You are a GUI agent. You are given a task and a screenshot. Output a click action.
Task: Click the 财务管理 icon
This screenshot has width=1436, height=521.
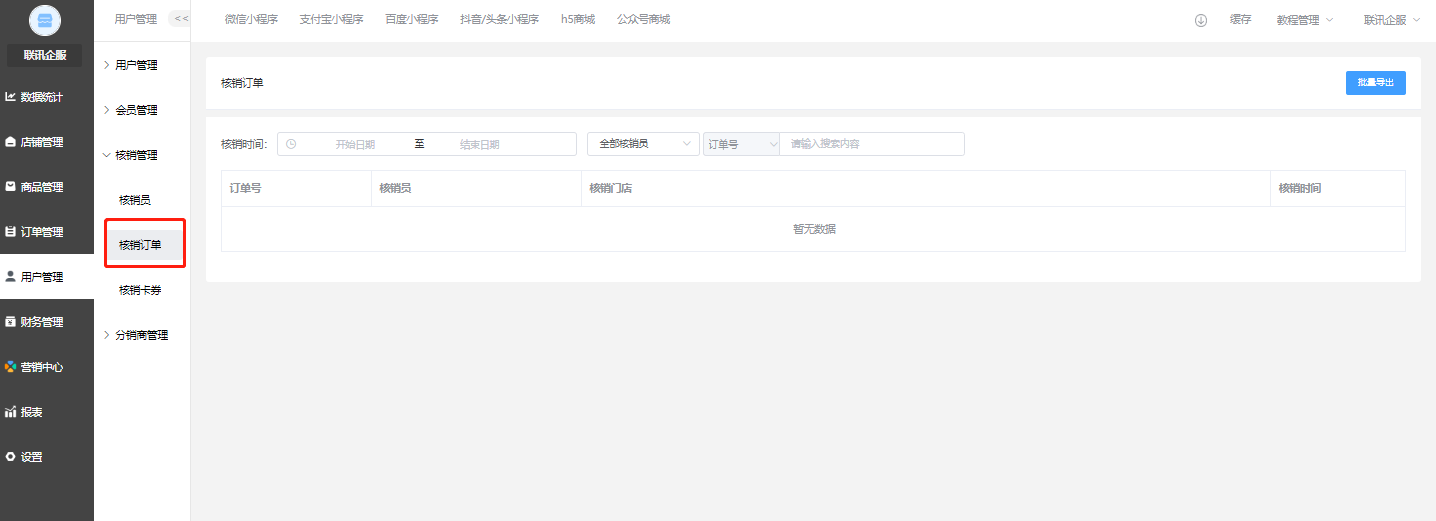(x=10, y=322)
